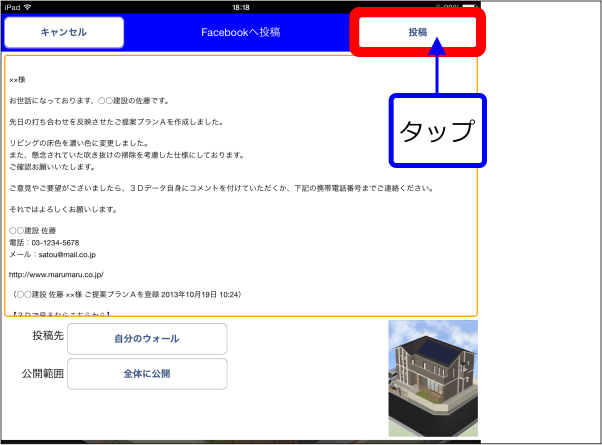Tap the 公開範囲 label text
The height and width of the screenshot is (445, 602).
[x=42, y=372]
